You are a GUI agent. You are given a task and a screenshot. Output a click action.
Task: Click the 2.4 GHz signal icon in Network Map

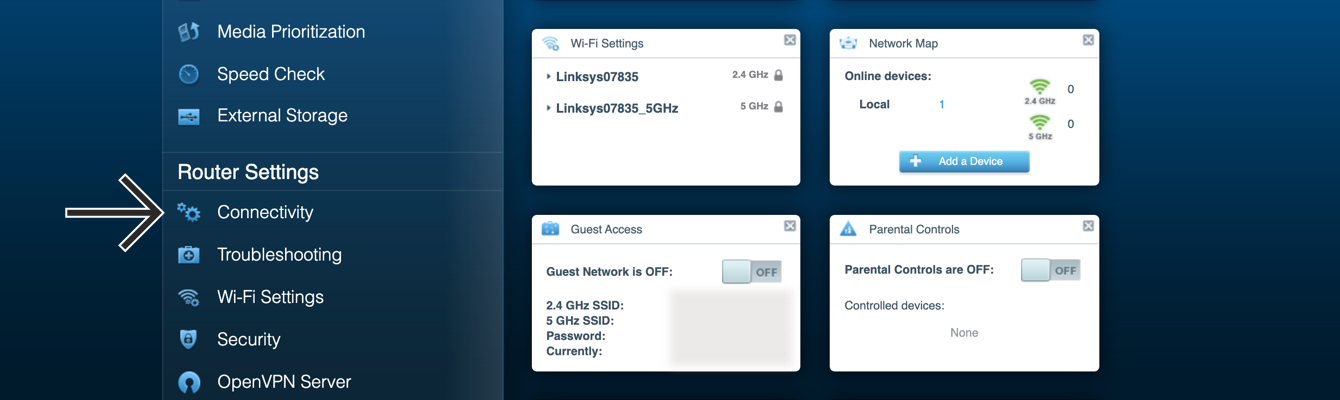1040,91
